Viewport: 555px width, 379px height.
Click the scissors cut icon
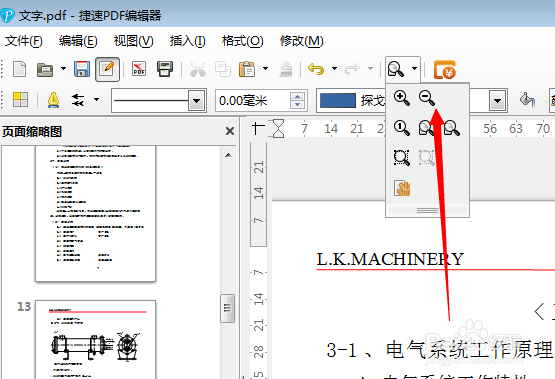click(x=198, y=69)
